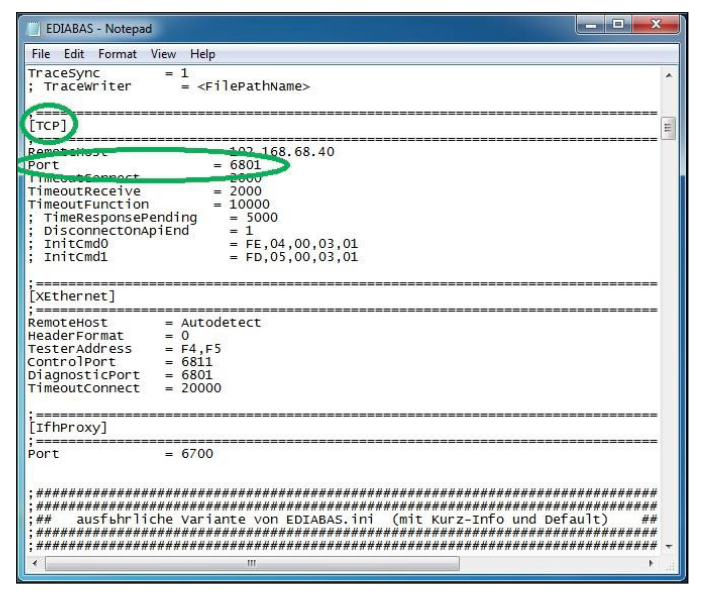Click the vertical scrollbar thumb
Viewport: 707px width, 605px height.
(667, 129)
